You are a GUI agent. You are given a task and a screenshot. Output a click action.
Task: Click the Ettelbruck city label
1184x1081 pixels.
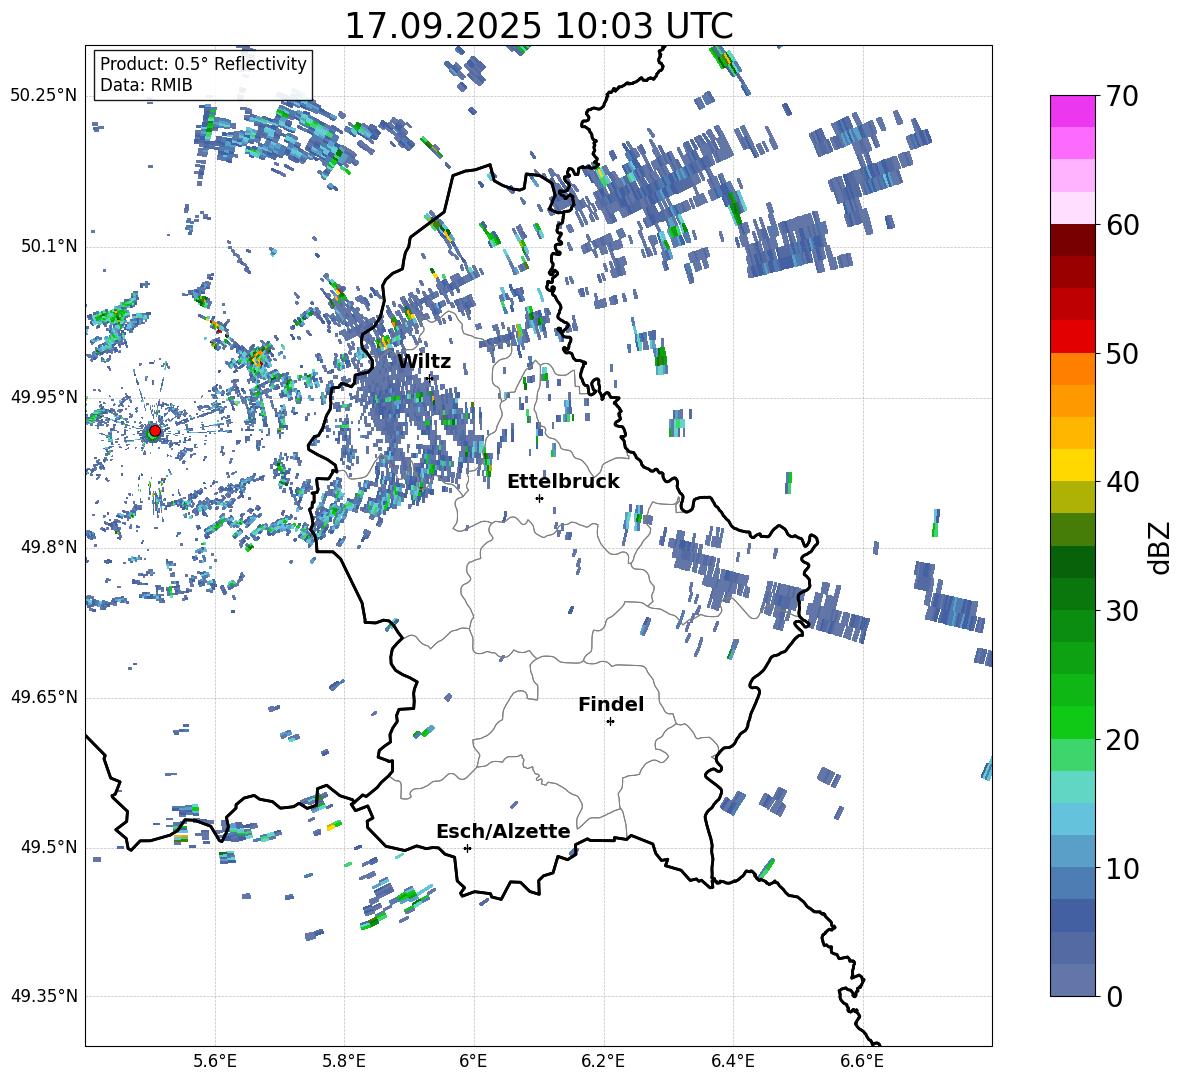click(x=563, y=482)
